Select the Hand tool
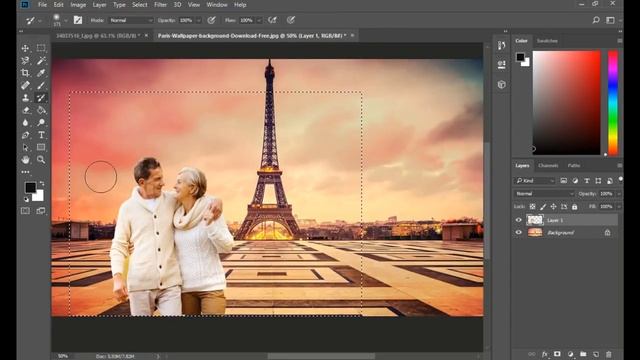This screenshot has height=360, width=640. tap(25, 160)
